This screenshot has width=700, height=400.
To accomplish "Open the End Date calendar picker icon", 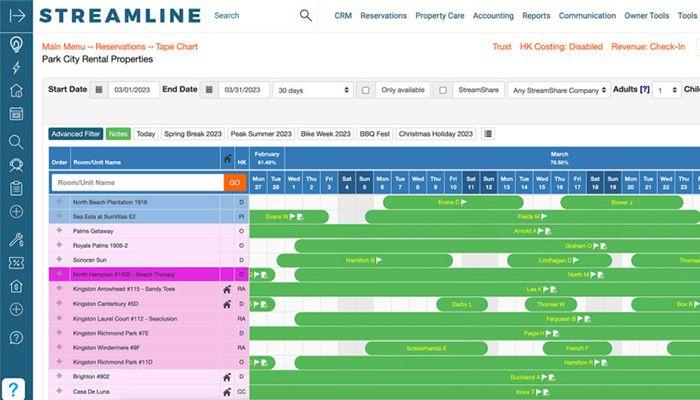I will pyautogui.click(x=209, y=90).
